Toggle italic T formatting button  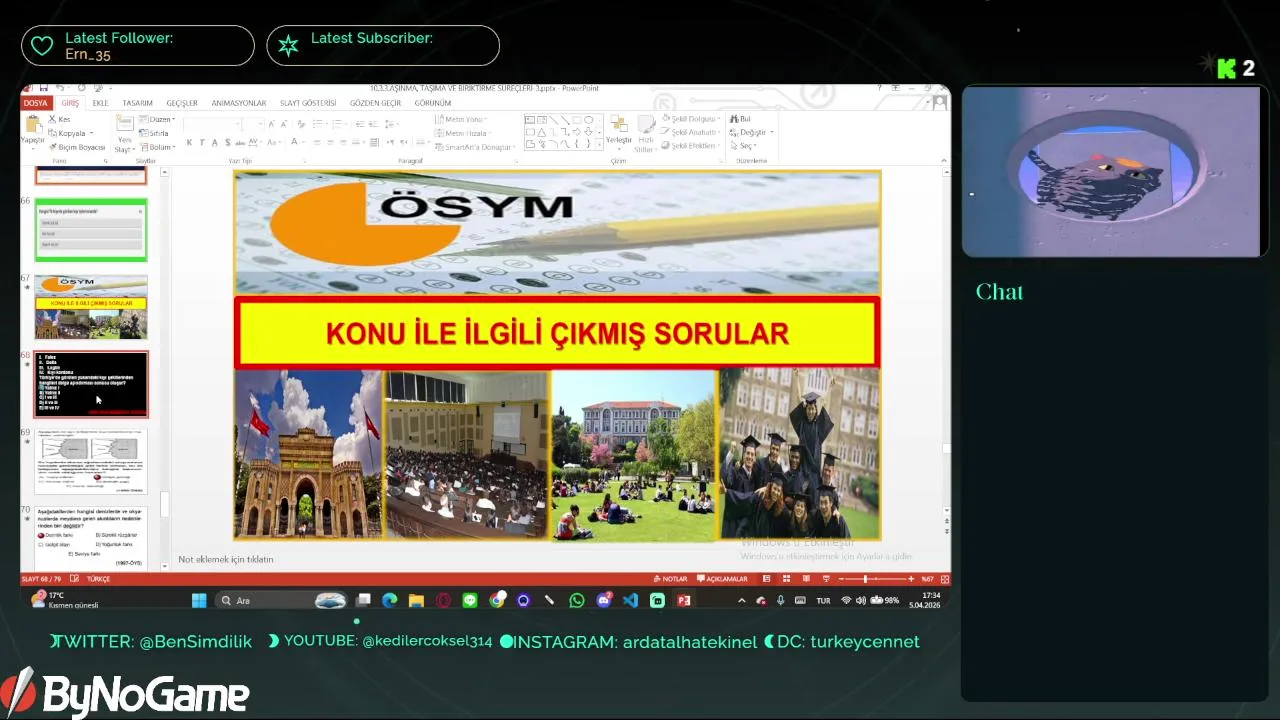202,143
